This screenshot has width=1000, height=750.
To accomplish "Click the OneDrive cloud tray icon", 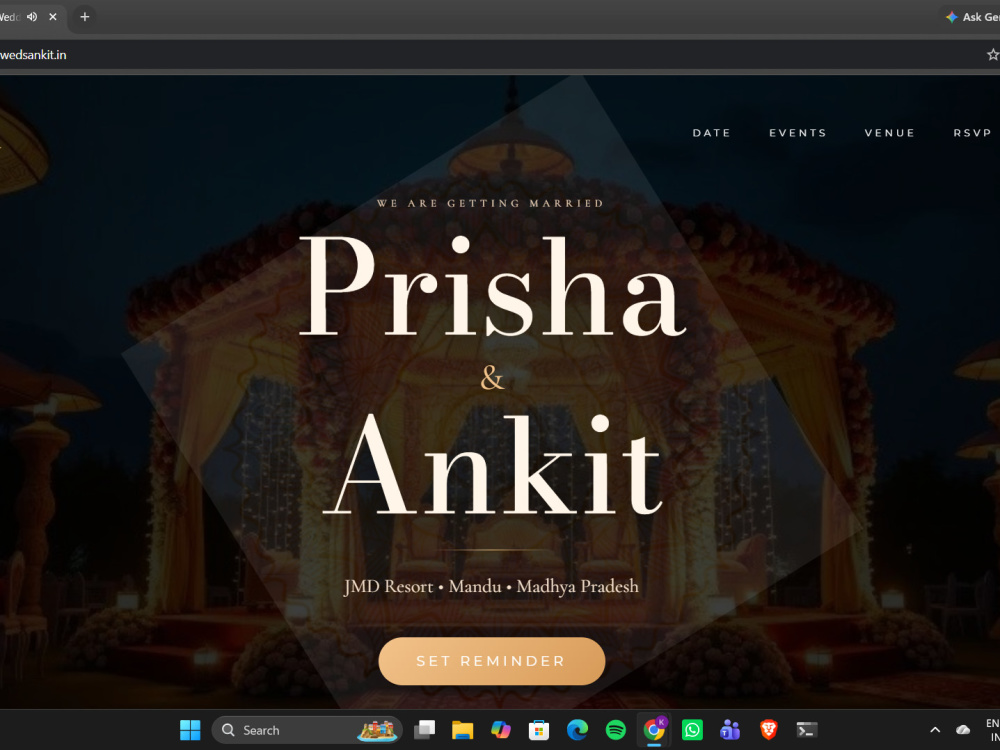I will (x=963, y=730).
